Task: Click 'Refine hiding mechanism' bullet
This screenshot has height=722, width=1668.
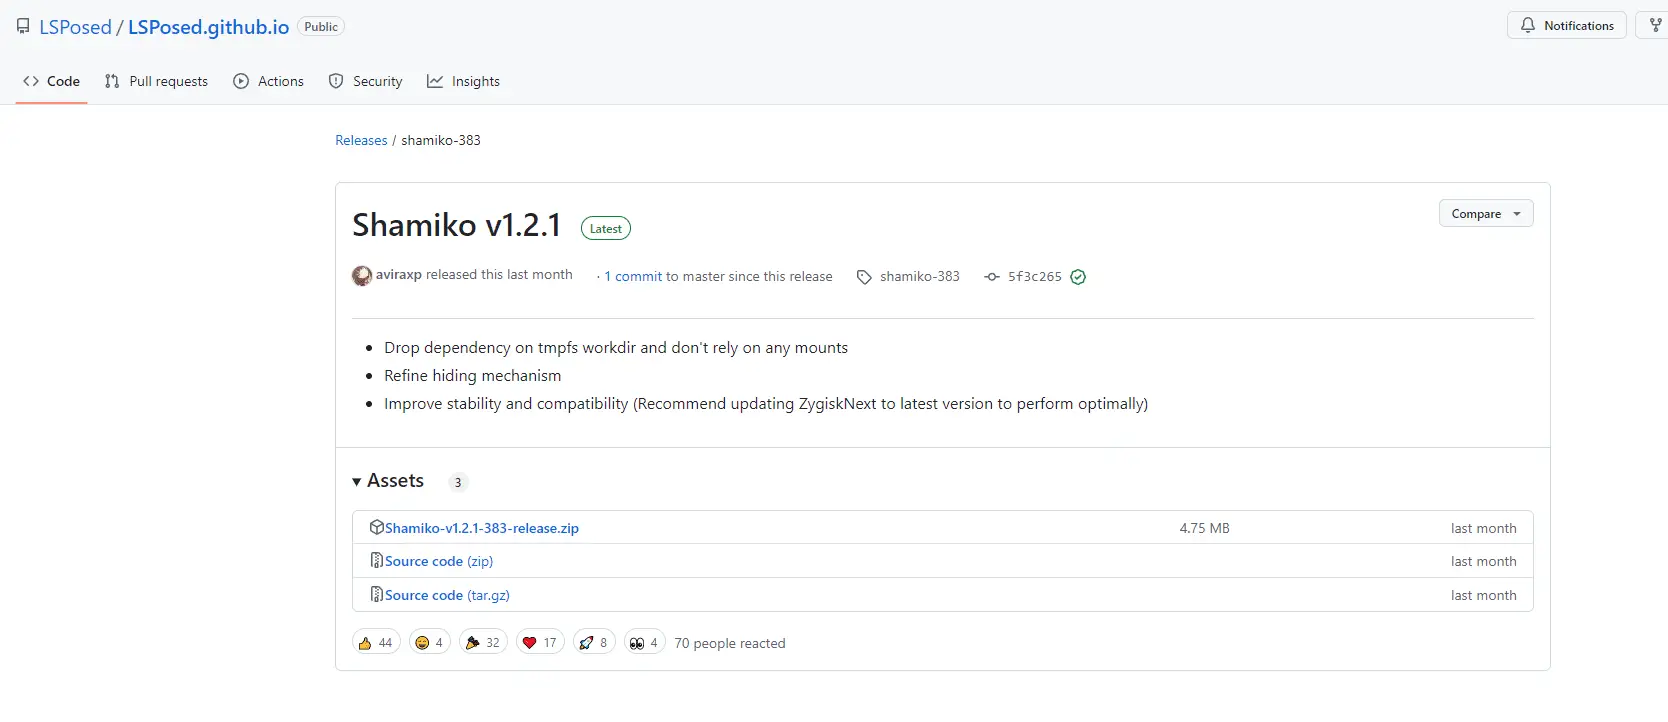Action: pos(472,376)
